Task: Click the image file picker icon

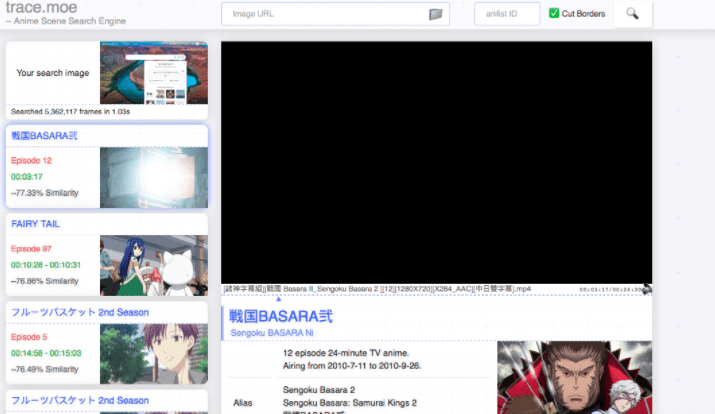Action: tap(435, 14)
